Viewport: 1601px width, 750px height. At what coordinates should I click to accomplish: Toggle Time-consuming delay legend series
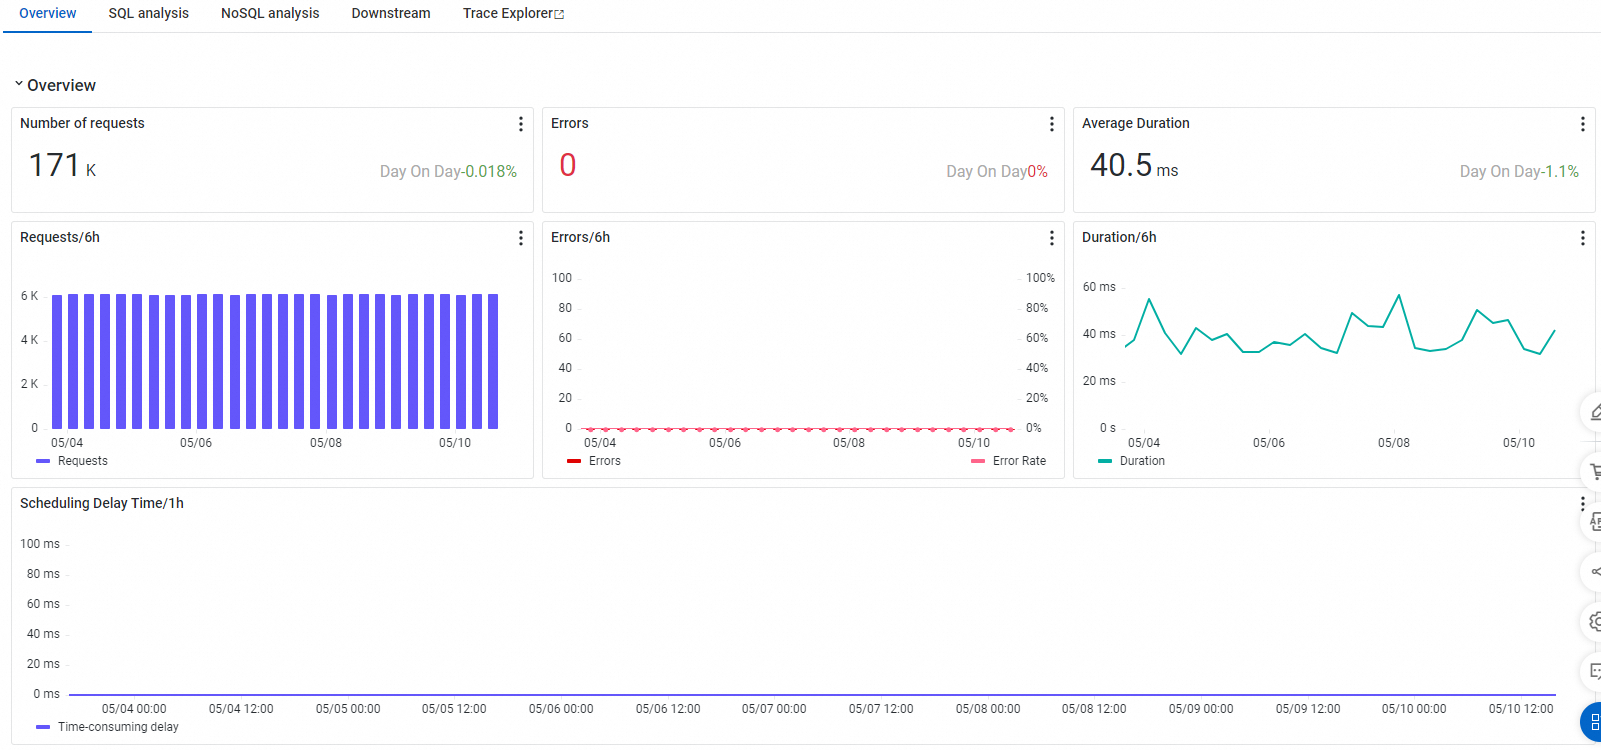click(107, 727)
